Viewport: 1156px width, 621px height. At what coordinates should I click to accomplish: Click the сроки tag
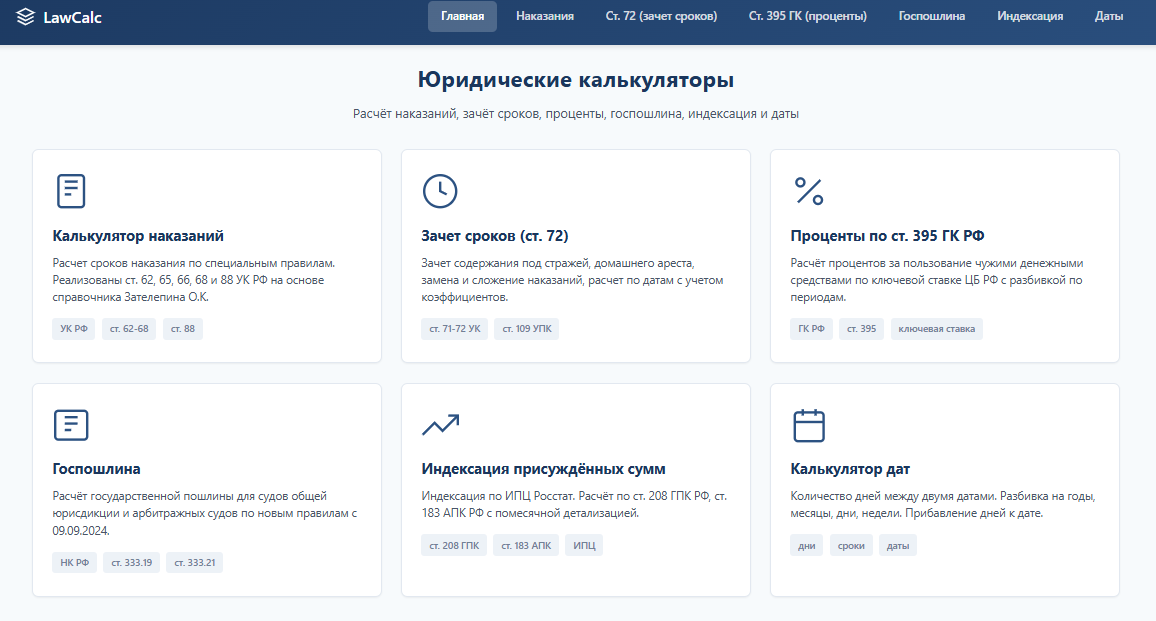(x=852, y=546)
